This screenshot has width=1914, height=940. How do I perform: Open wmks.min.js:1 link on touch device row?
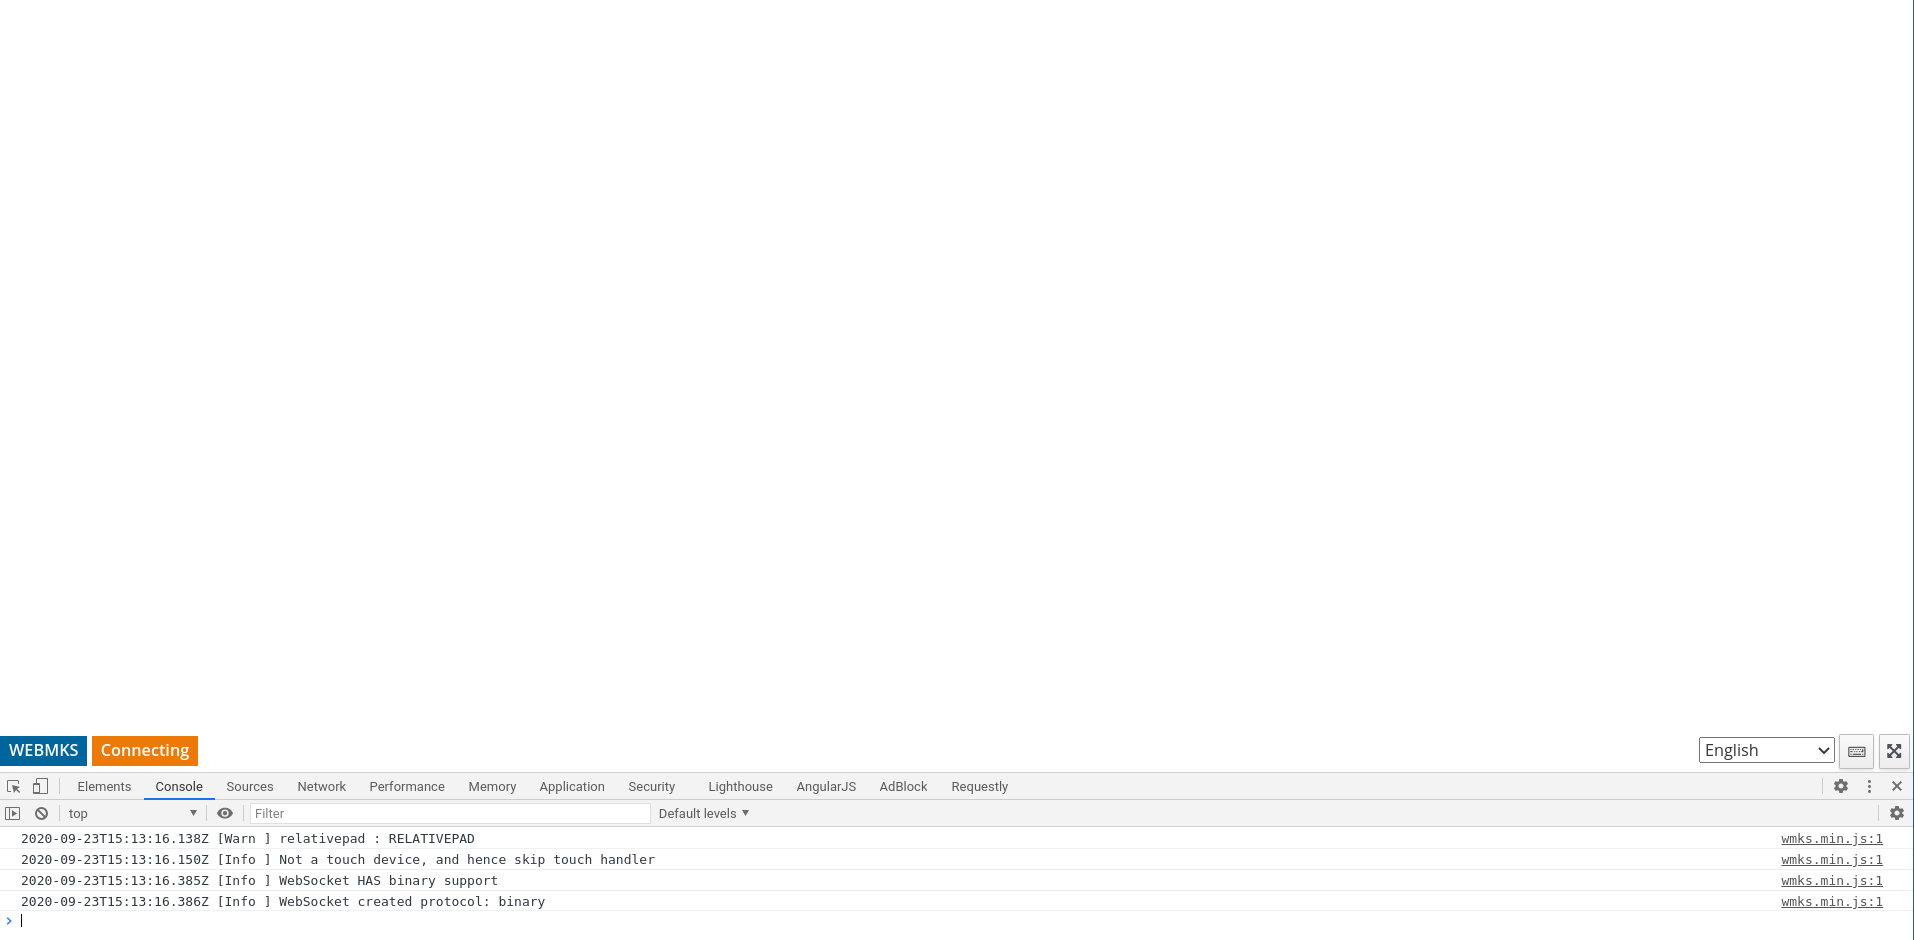click(x=1832, y=860)
